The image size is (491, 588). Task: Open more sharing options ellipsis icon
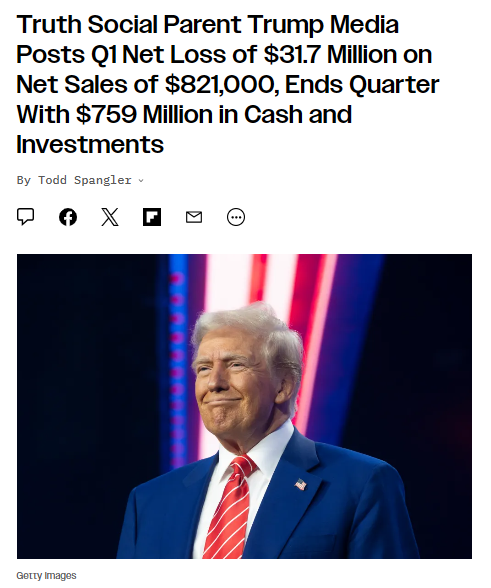[236, 217]
